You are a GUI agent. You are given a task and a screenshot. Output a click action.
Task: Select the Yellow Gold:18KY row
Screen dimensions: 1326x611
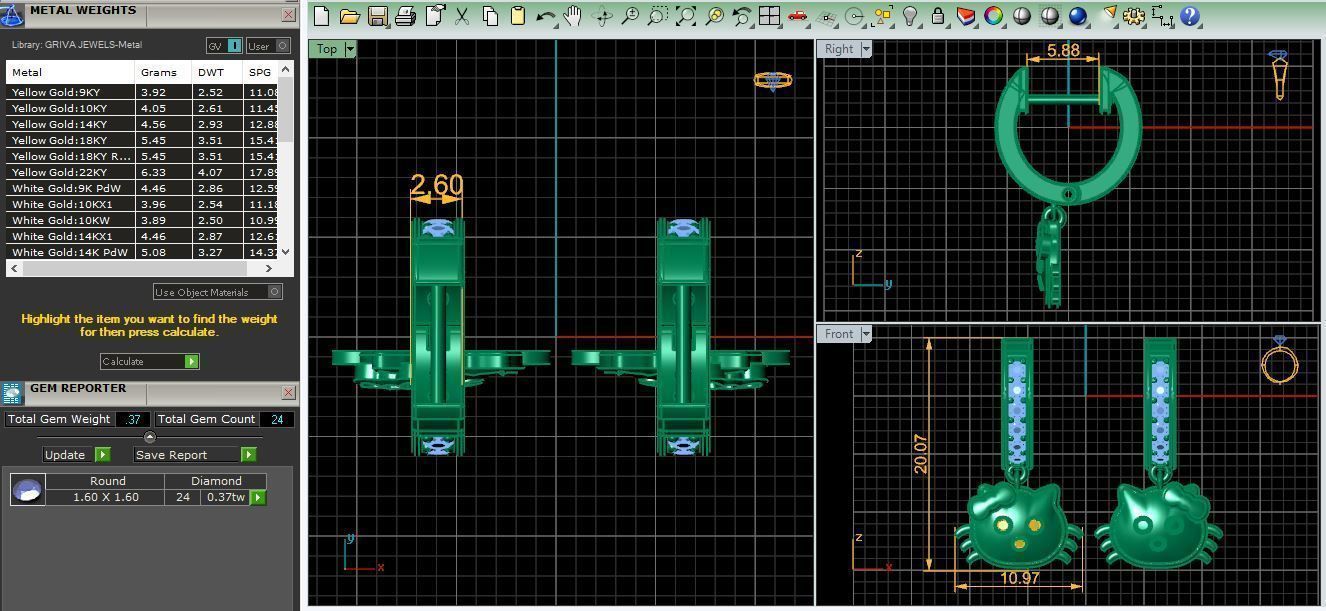click(x=144, y=140)
